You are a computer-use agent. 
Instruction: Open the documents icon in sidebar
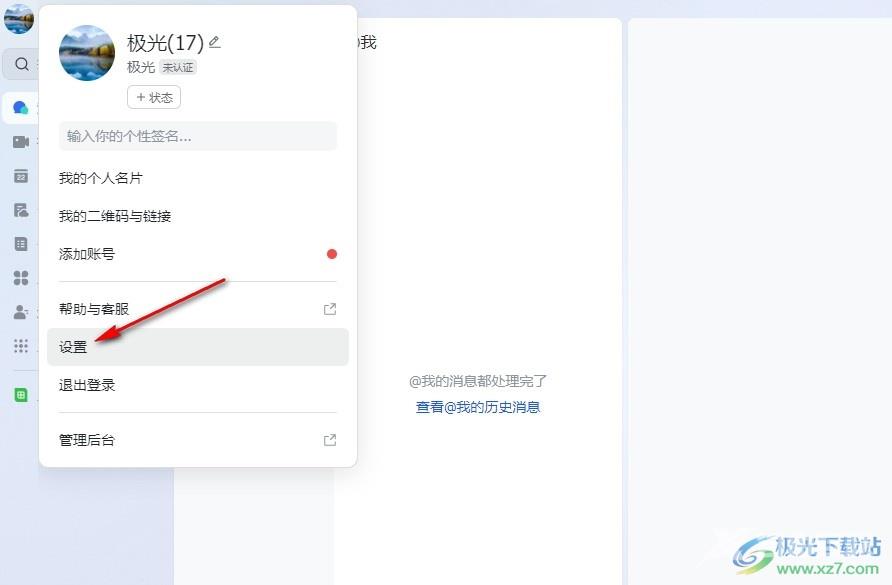click(x=20, y=210)
